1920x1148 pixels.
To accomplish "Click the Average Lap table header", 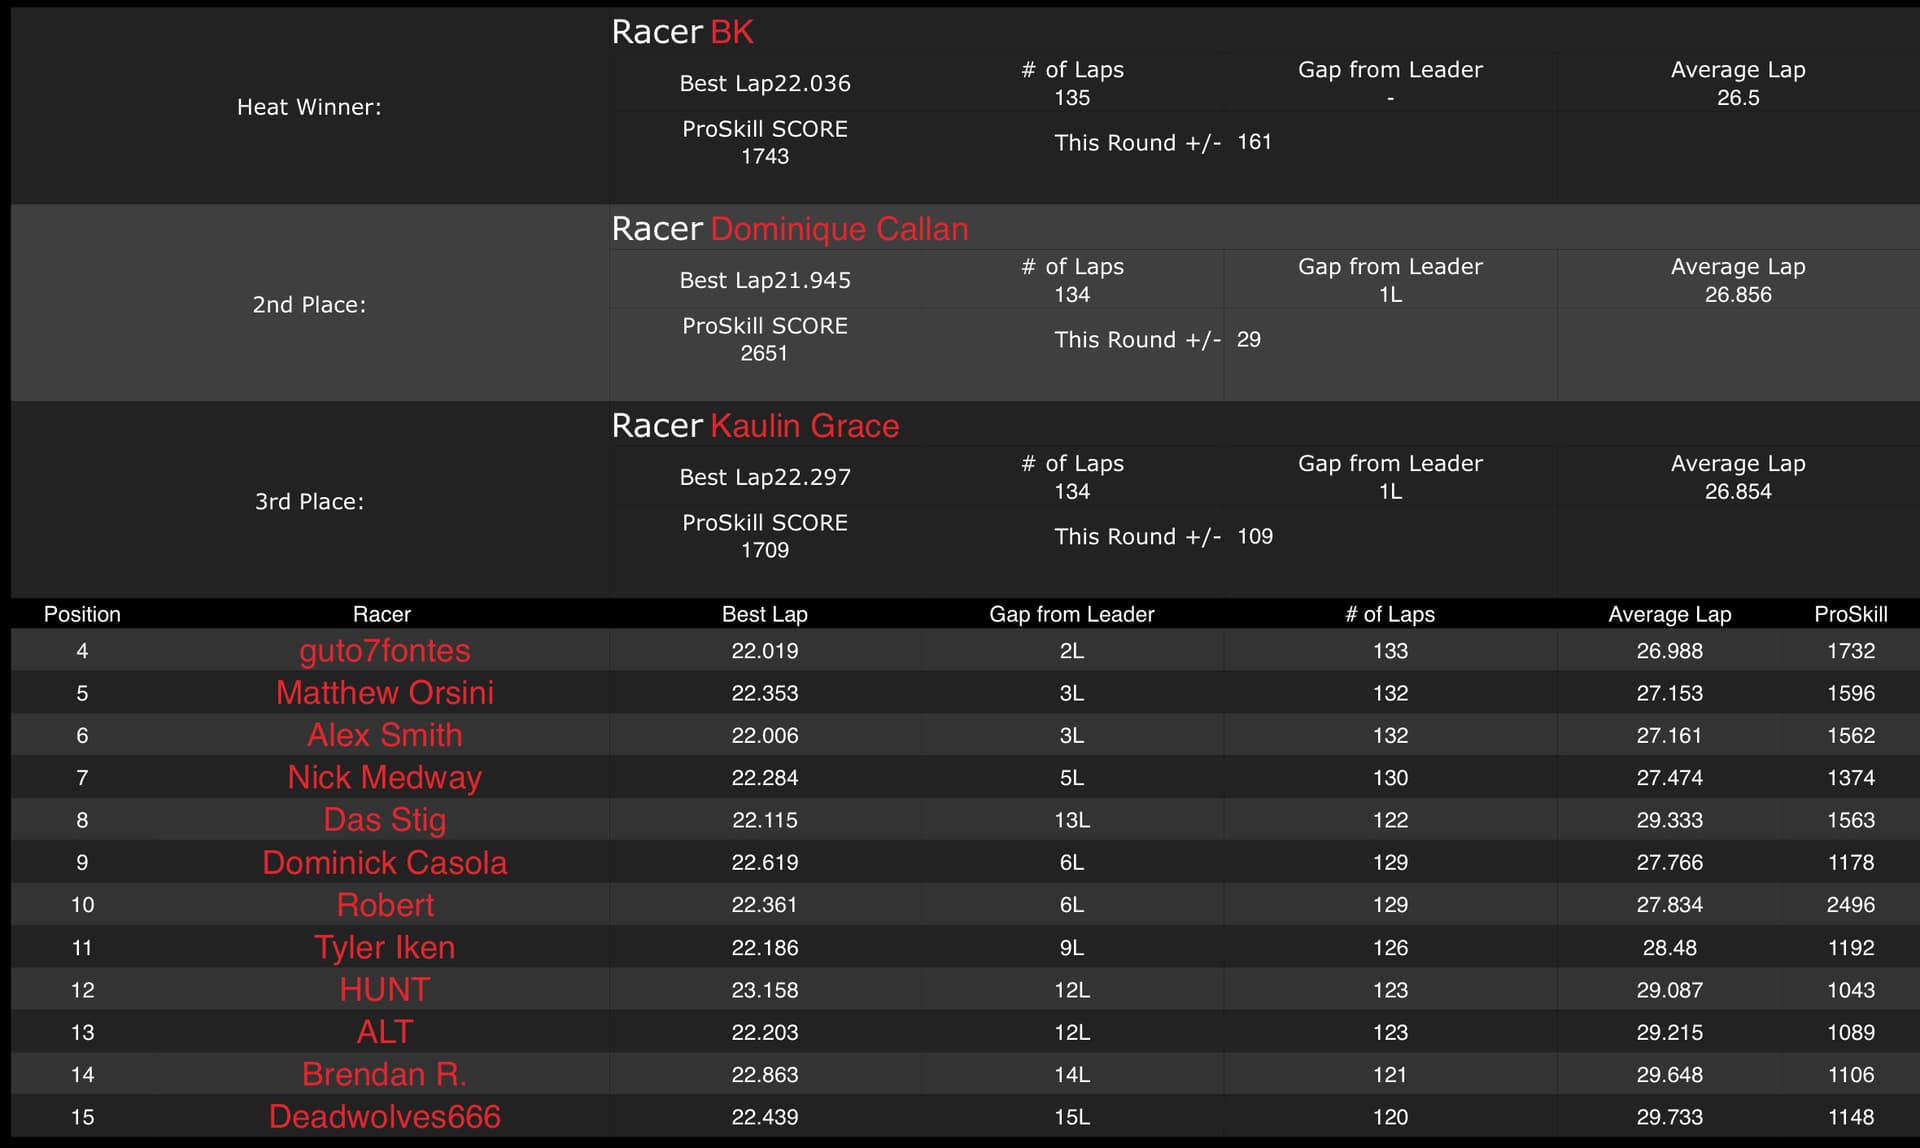I will coord(1669,614).
